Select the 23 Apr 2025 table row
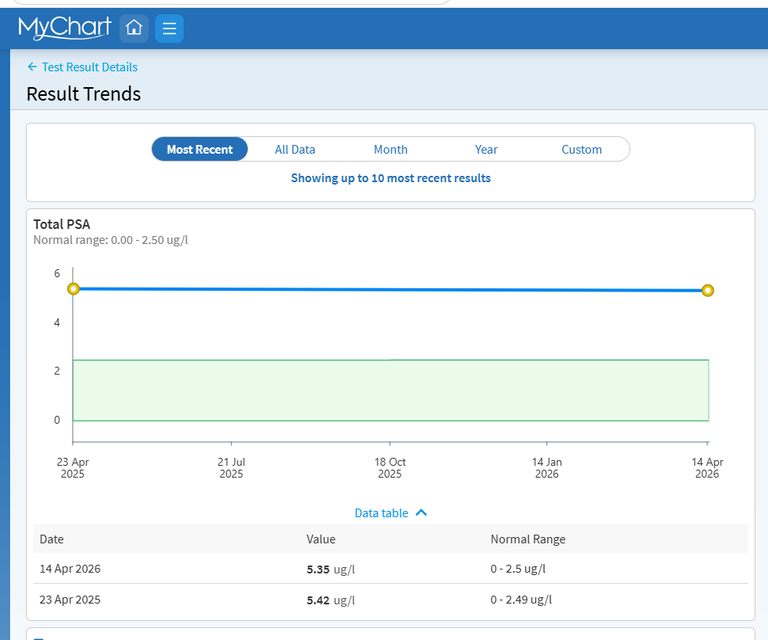768x640 pixels. click(390, 600)
